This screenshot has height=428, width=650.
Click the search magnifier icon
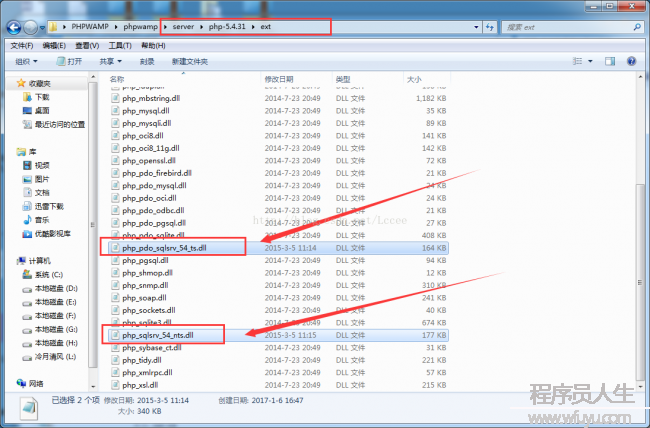[637, 27]
